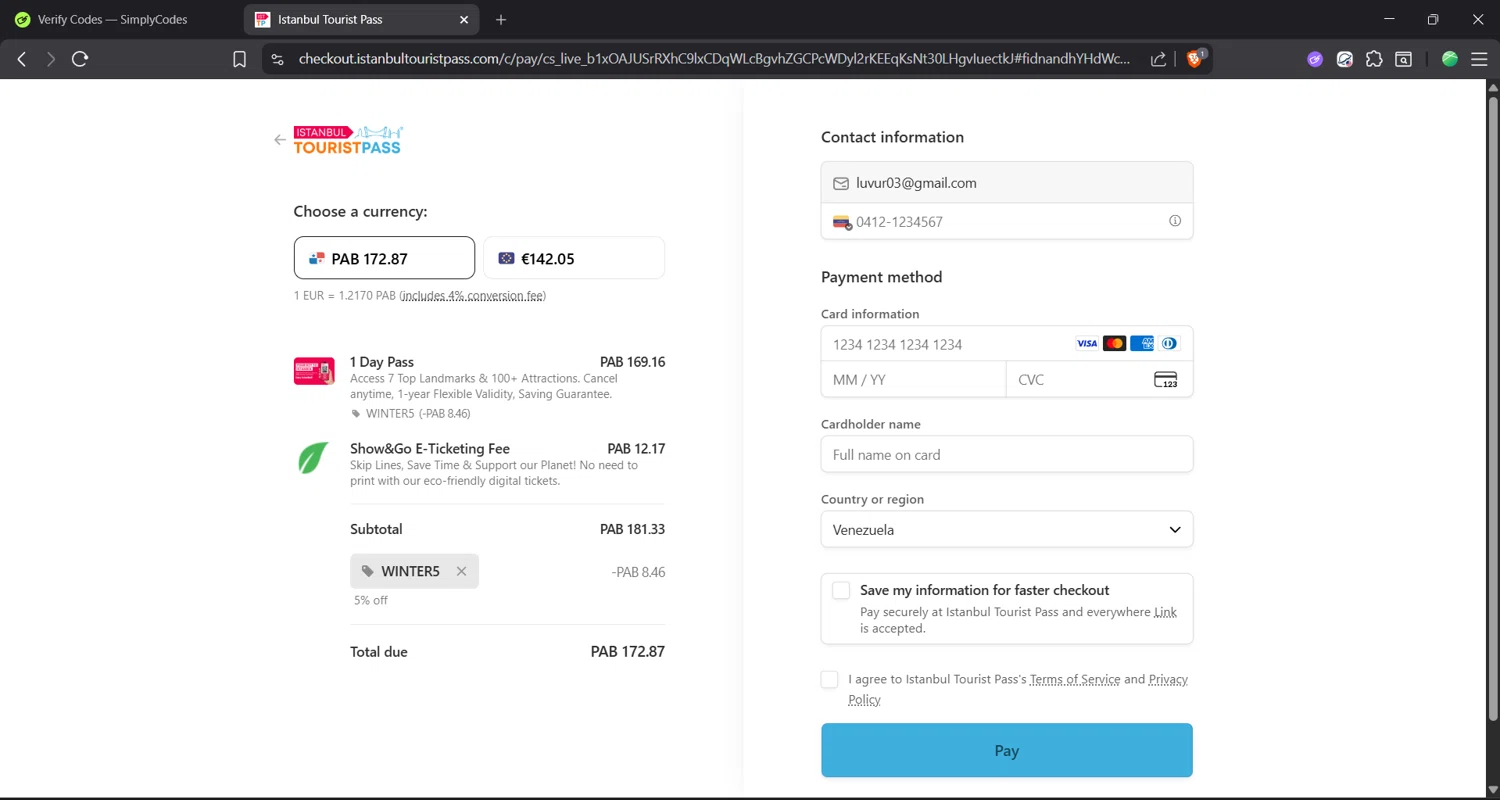Click the email field luvur03@gmail.com

[x=1007, y=183]
